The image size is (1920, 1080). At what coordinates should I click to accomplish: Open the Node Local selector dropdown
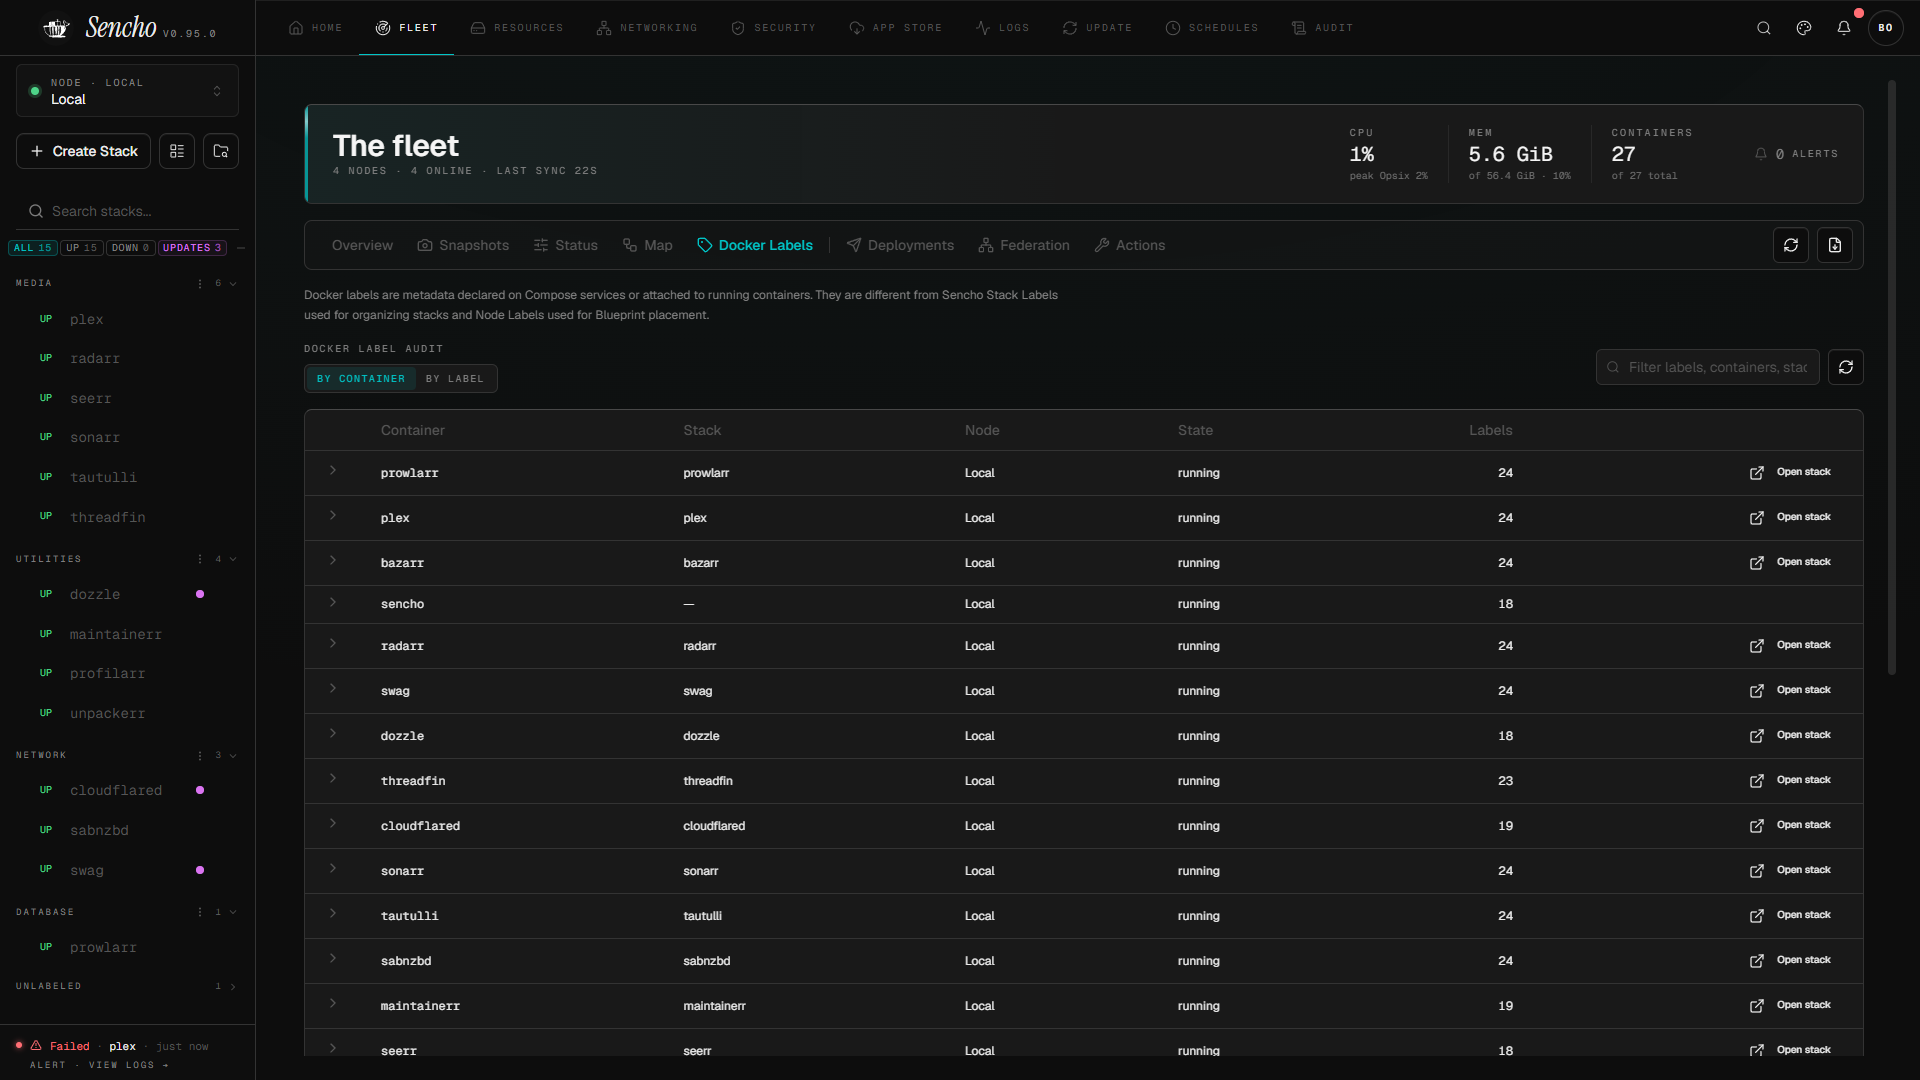127,91
